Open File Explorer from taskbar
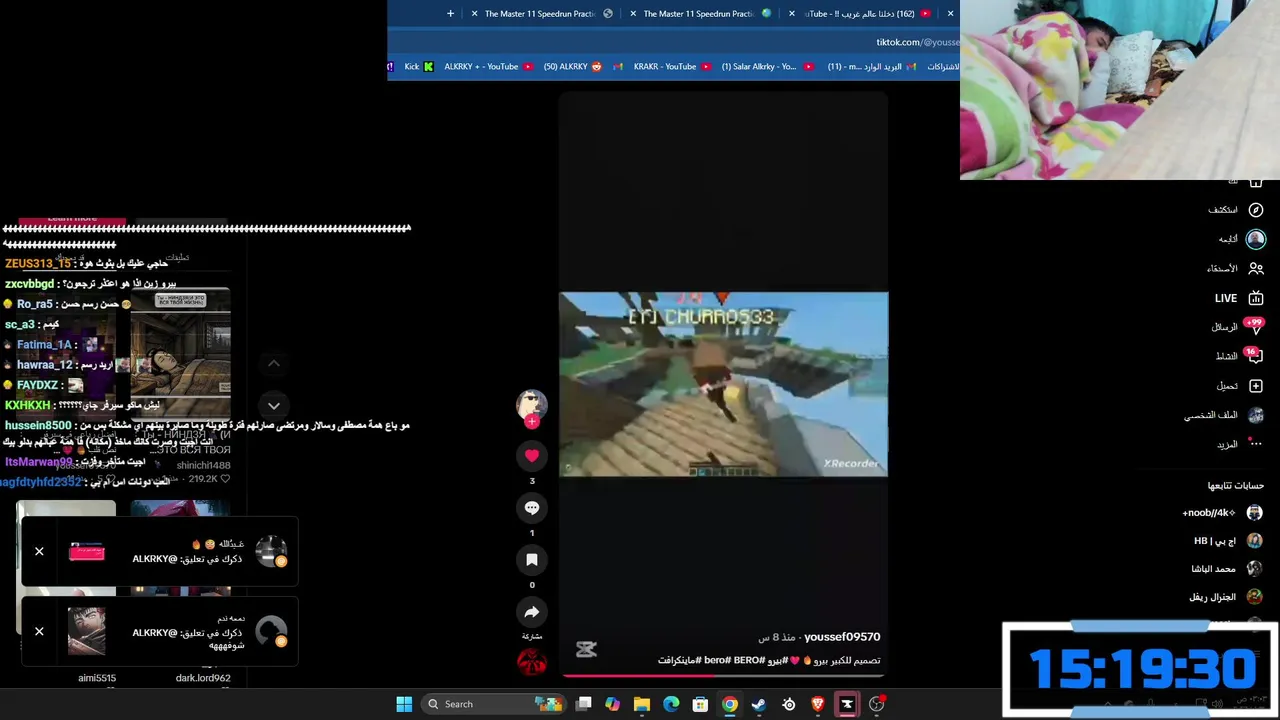 [x=642, y=704]
